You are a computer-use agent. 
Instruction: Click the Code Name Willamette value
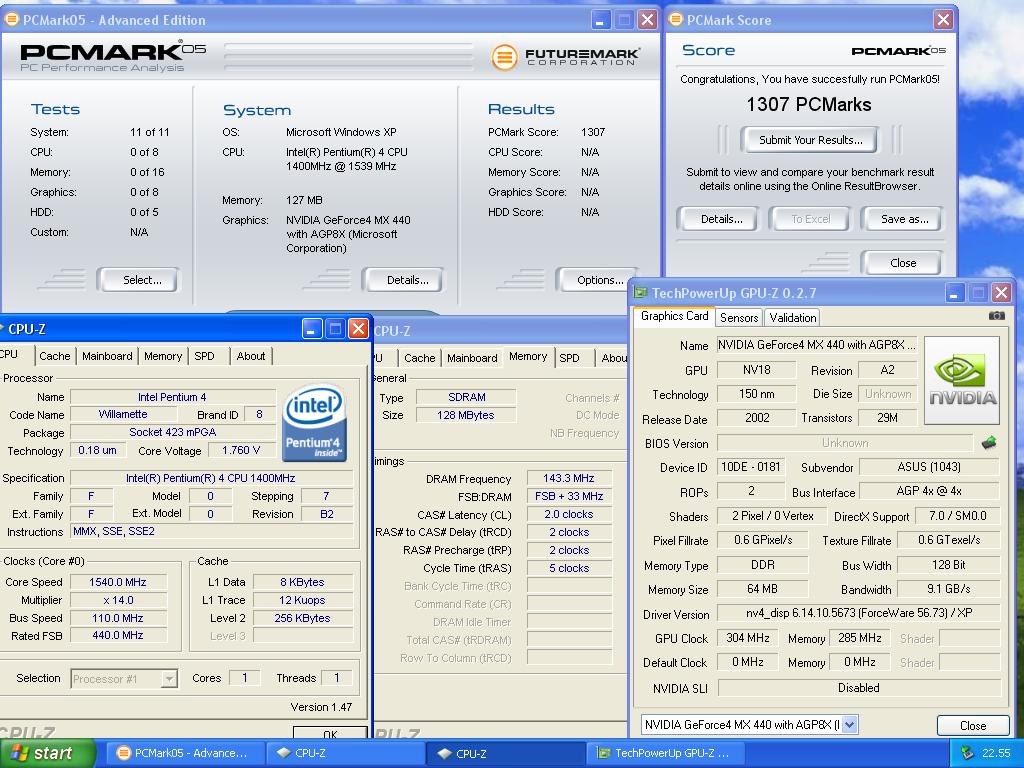(x=123, y=414)
